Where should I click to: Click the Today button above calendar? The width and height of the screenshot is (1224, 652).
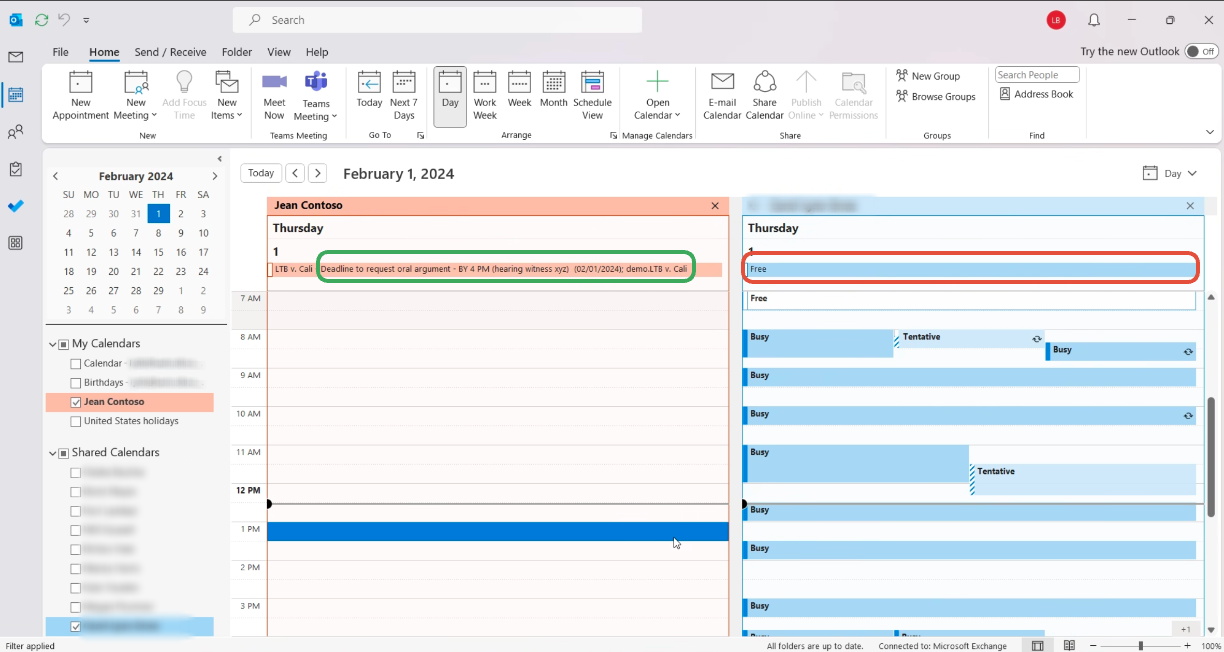261,173
